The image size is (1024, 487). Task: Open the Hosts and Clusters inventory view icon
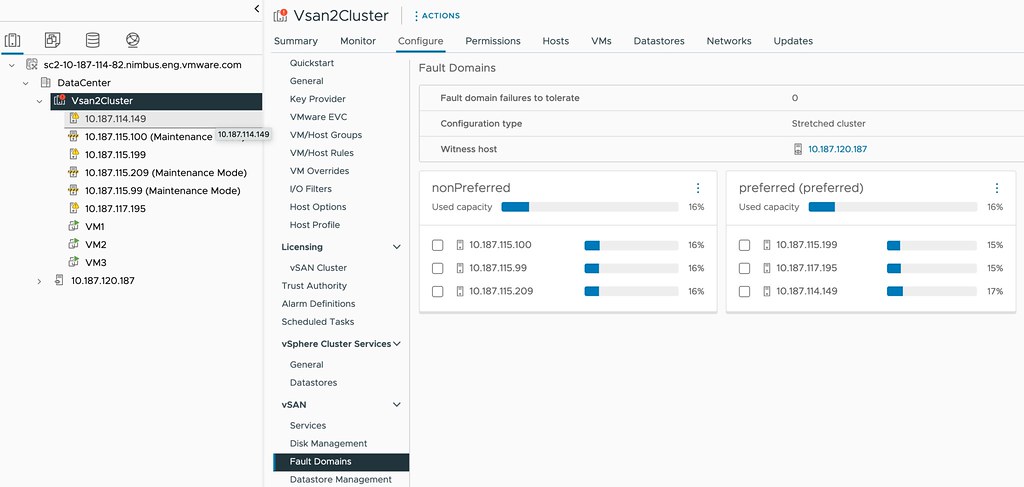[12, 40]
